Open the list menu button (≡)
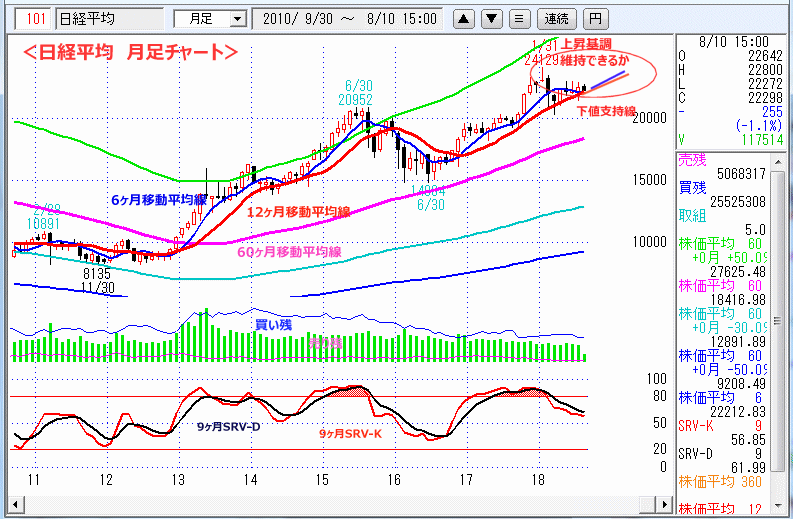The width and height of the screenshot is (793, 519). [519, 19]
